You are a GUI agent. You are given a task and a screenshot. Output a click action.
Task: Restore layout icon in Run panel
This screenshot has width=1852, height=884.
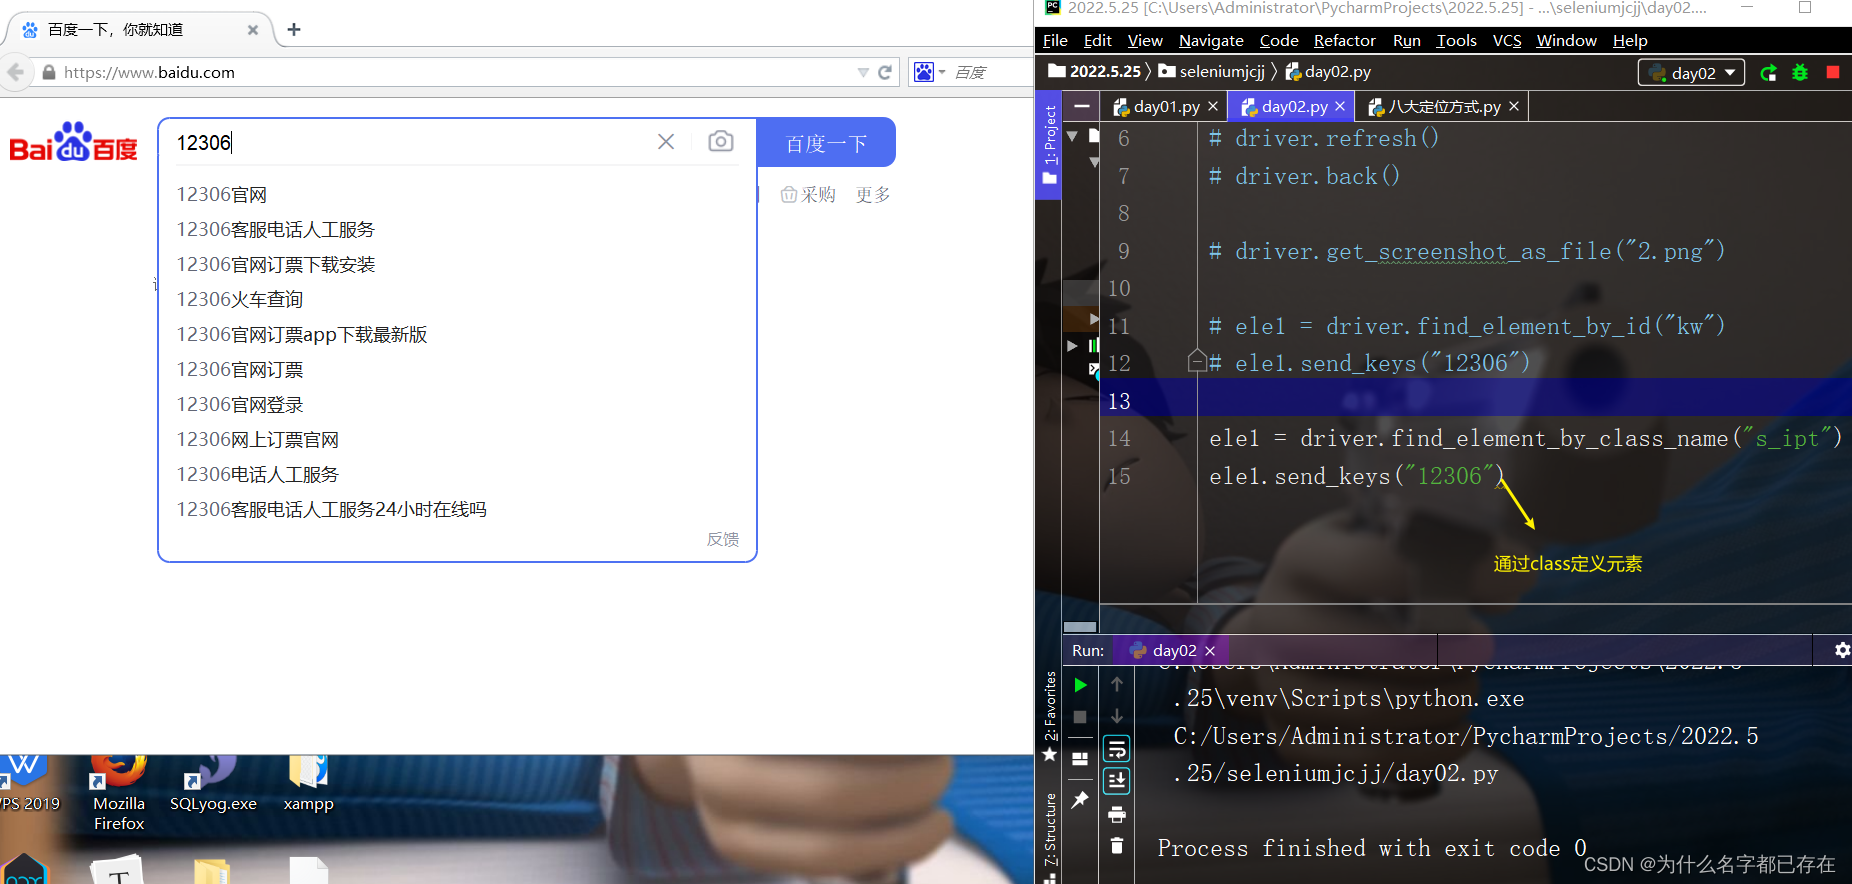coord(1080,759)
